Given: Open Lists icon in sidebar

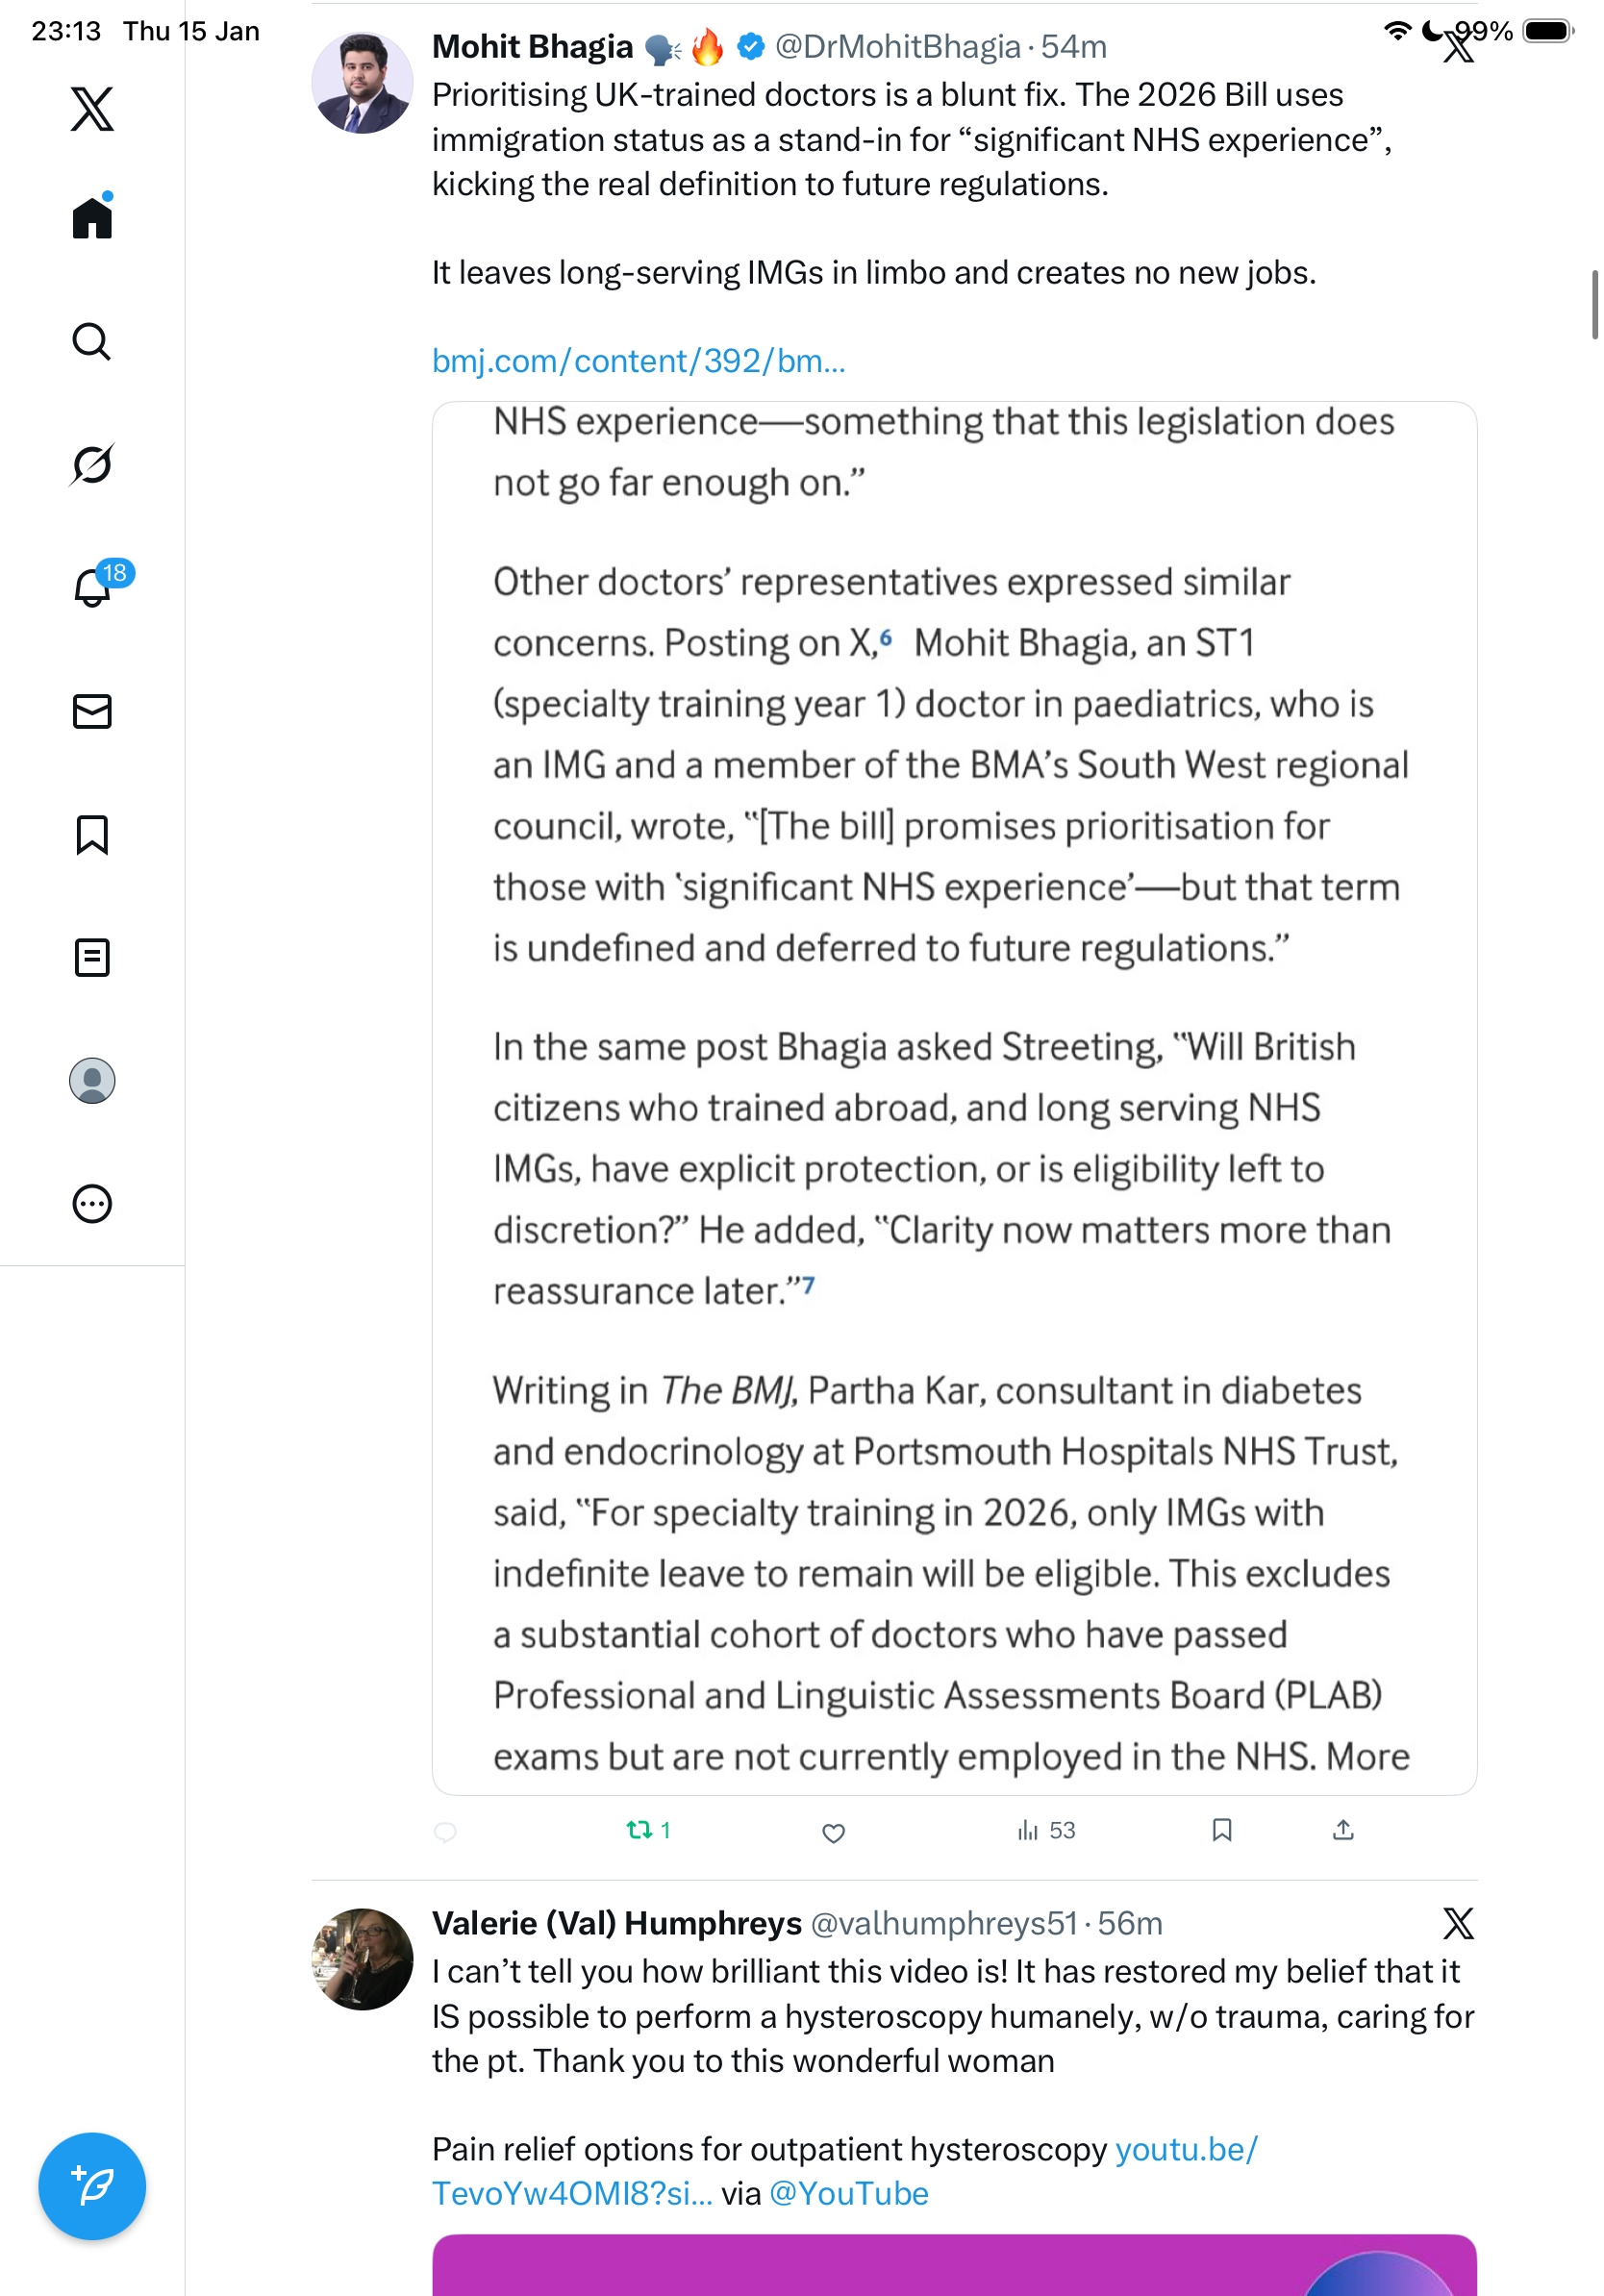Looking at the screenshot, I should 92,957.
